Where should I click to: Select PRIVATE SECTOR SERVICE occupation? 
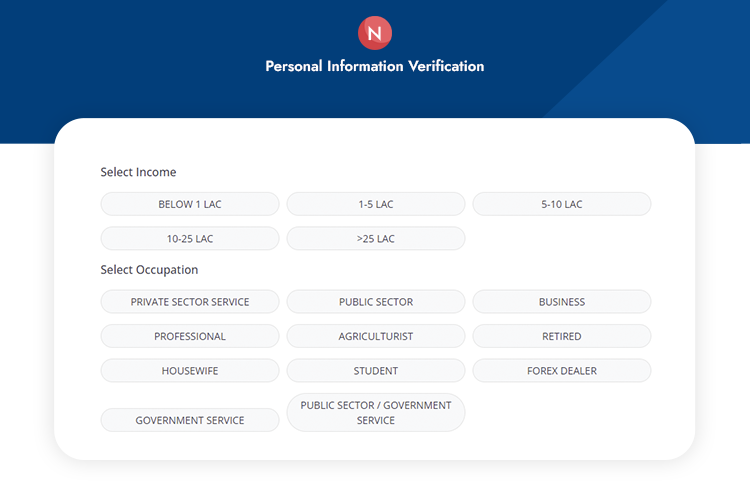click(190, 302)
